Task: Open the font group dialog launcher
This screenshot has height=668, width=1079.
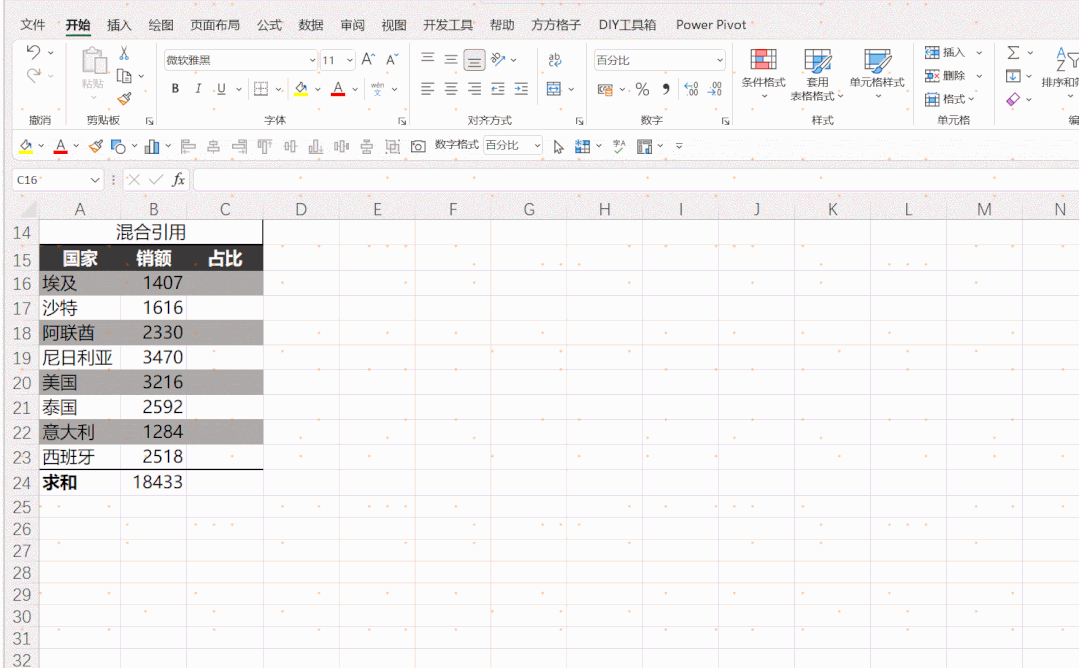Action: coord(402,121)
